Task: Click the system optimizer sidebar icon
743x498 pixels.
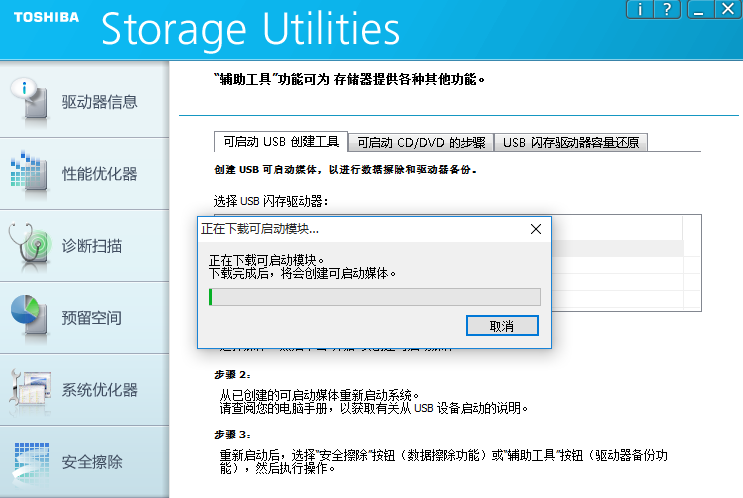Action: (28, 389)
